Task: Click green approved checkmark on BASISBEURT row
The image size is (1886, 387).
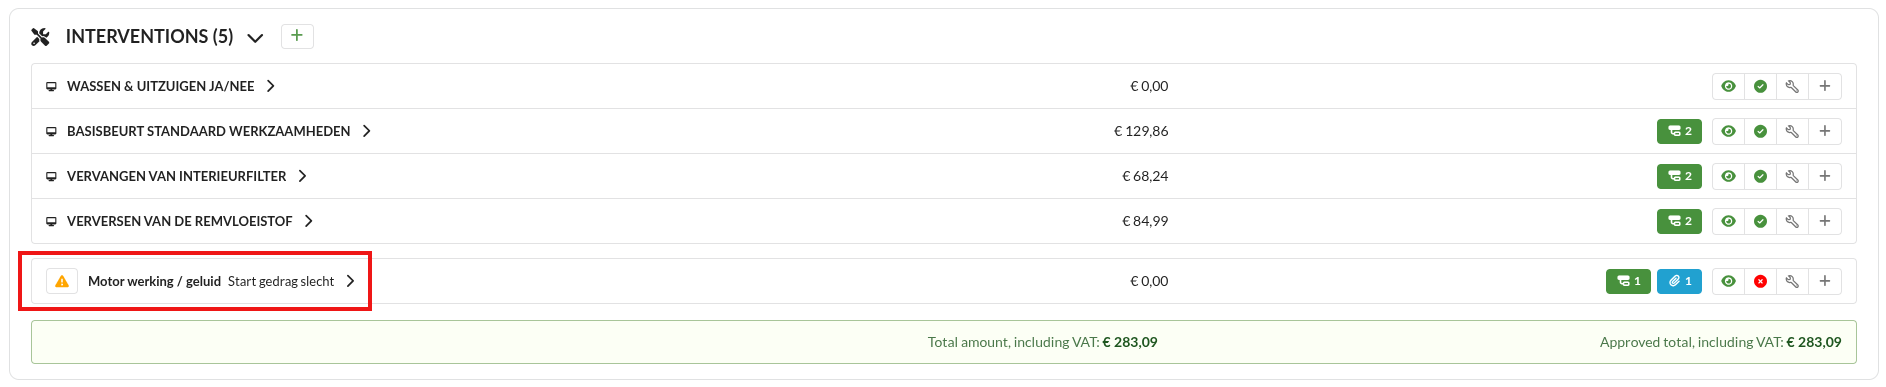Action: (x=1760, y=131)
